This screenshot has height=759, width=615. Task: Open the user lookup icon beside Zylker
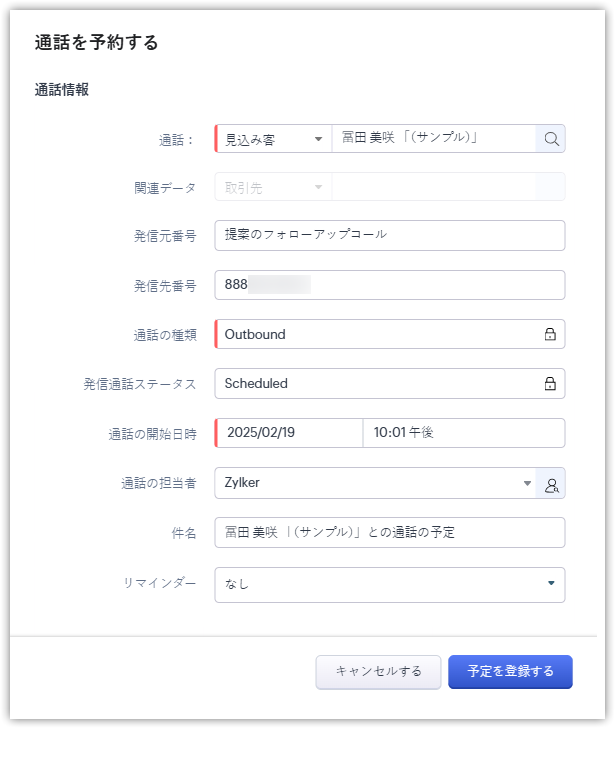[x=550, y=484]
